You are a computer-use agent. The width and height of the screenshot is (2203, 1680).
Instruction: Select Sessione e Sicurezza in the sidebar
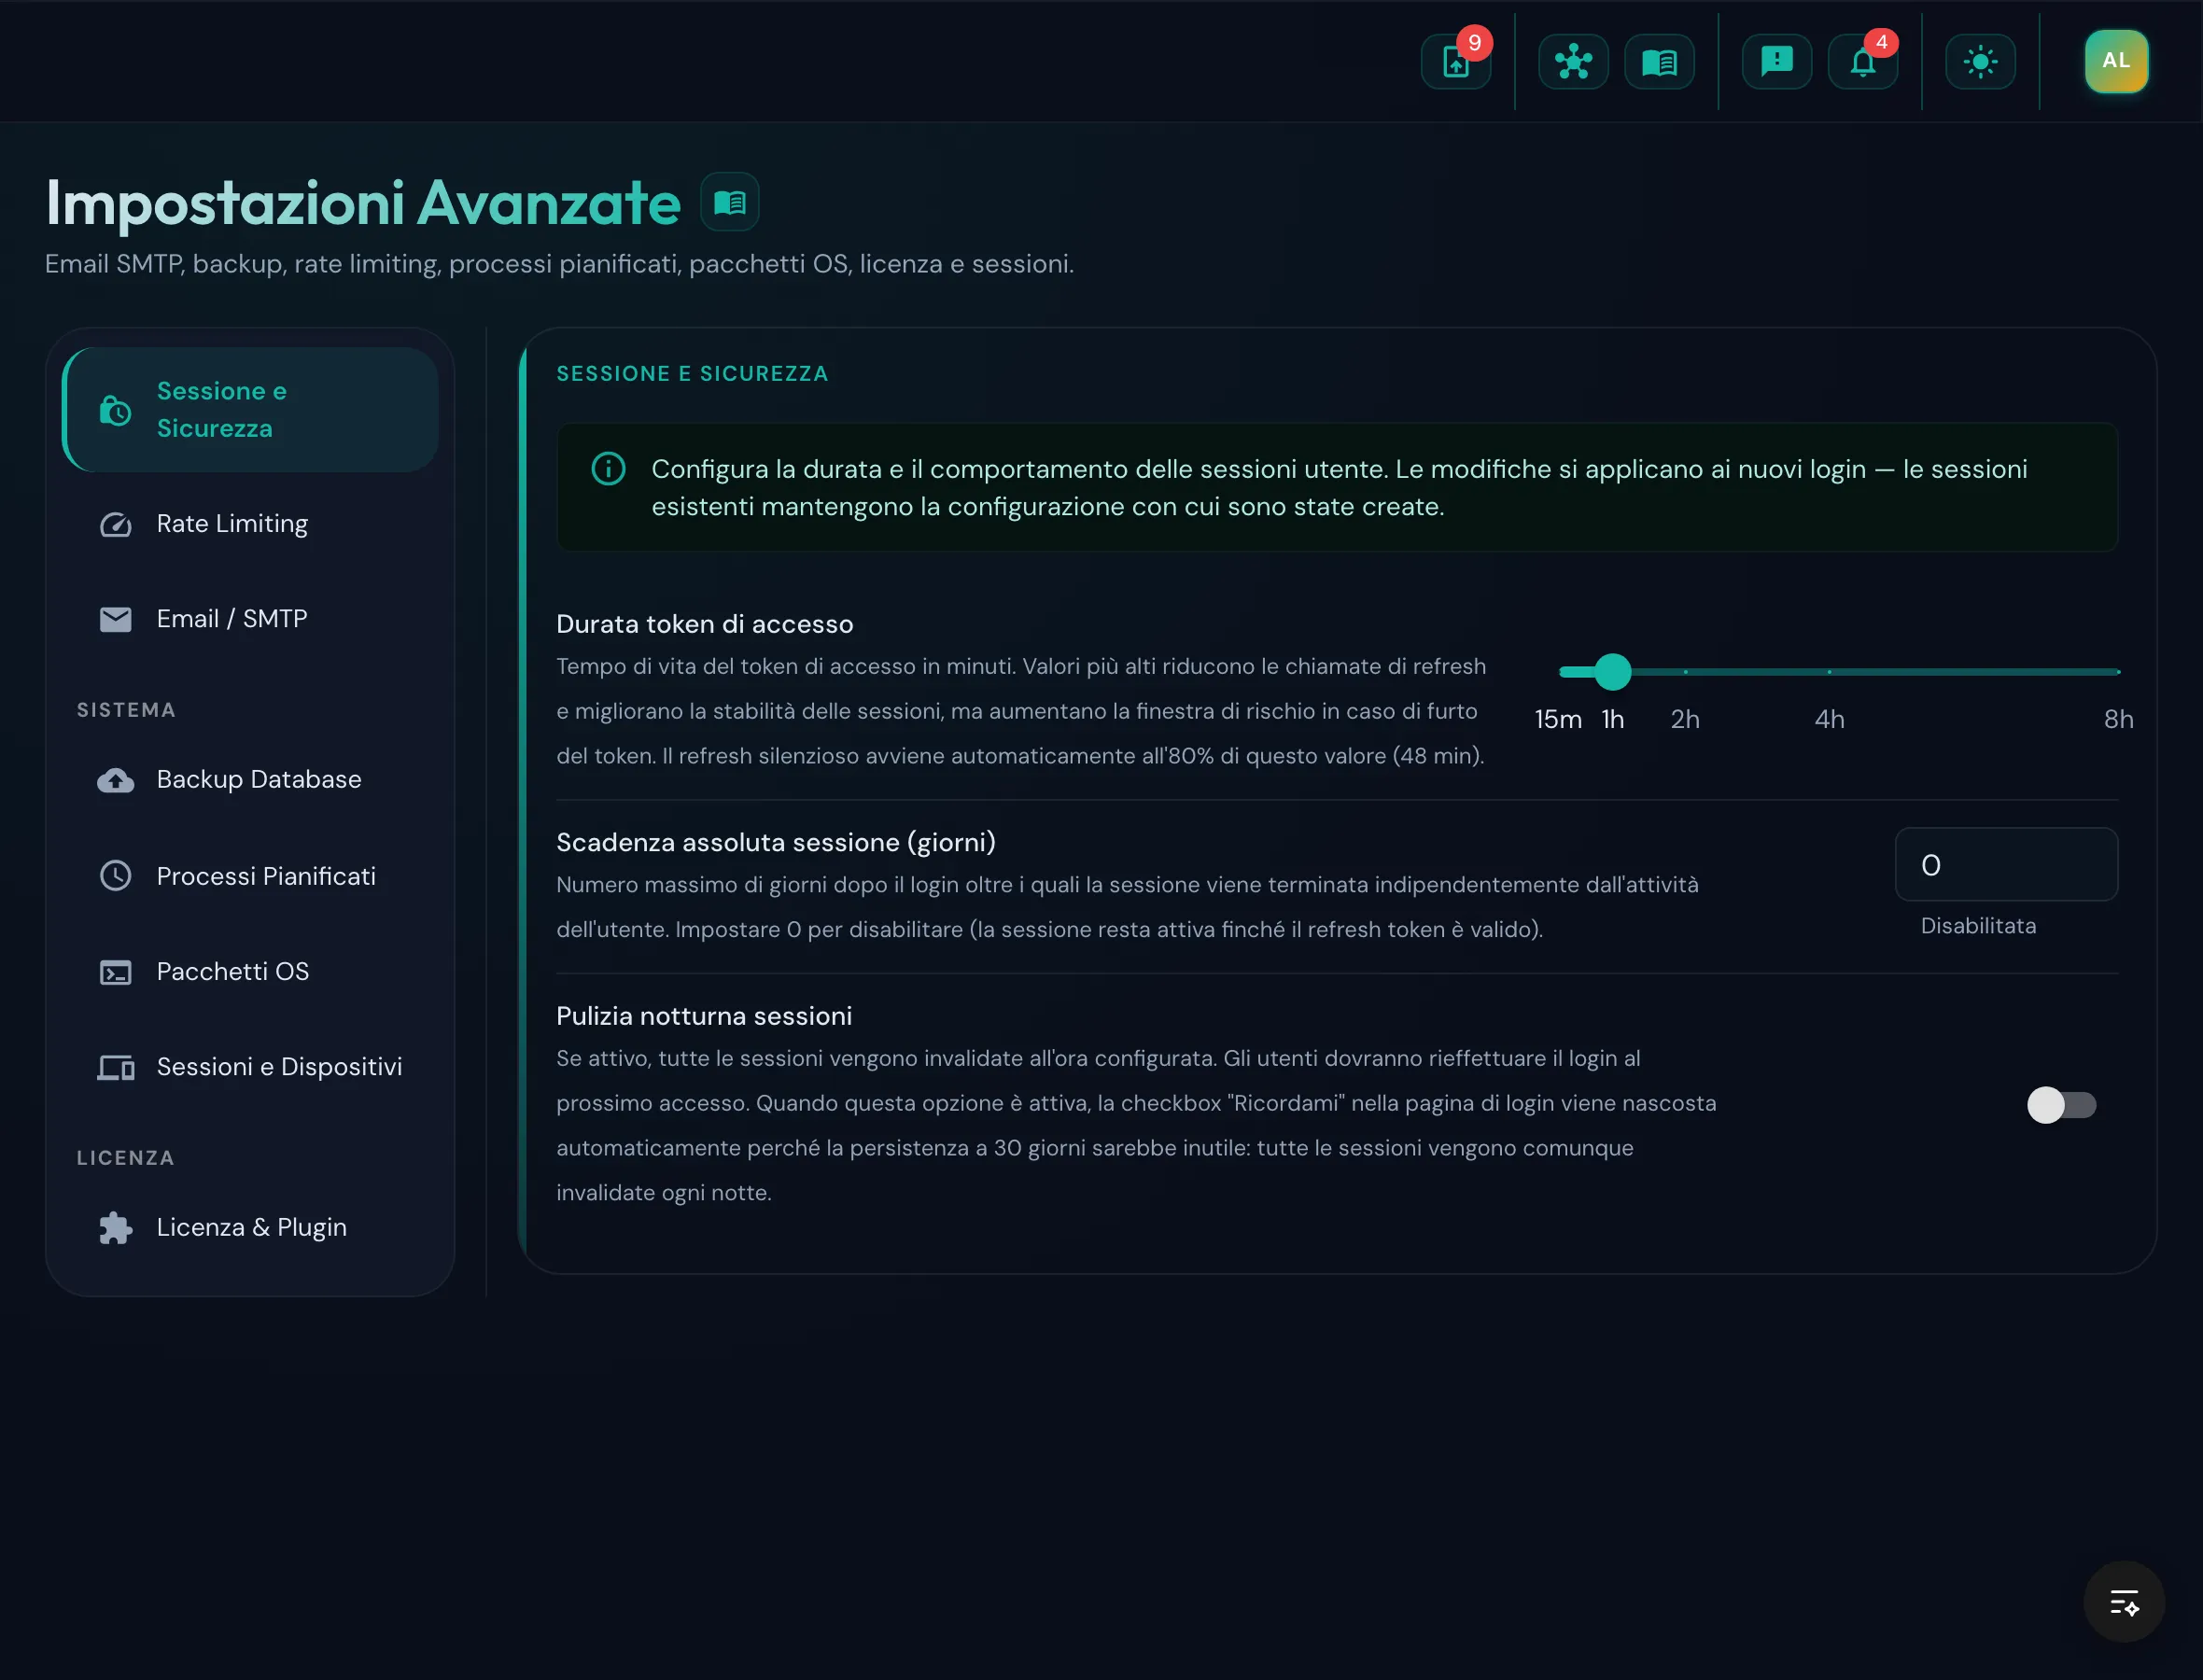click(x=250, y=410)
